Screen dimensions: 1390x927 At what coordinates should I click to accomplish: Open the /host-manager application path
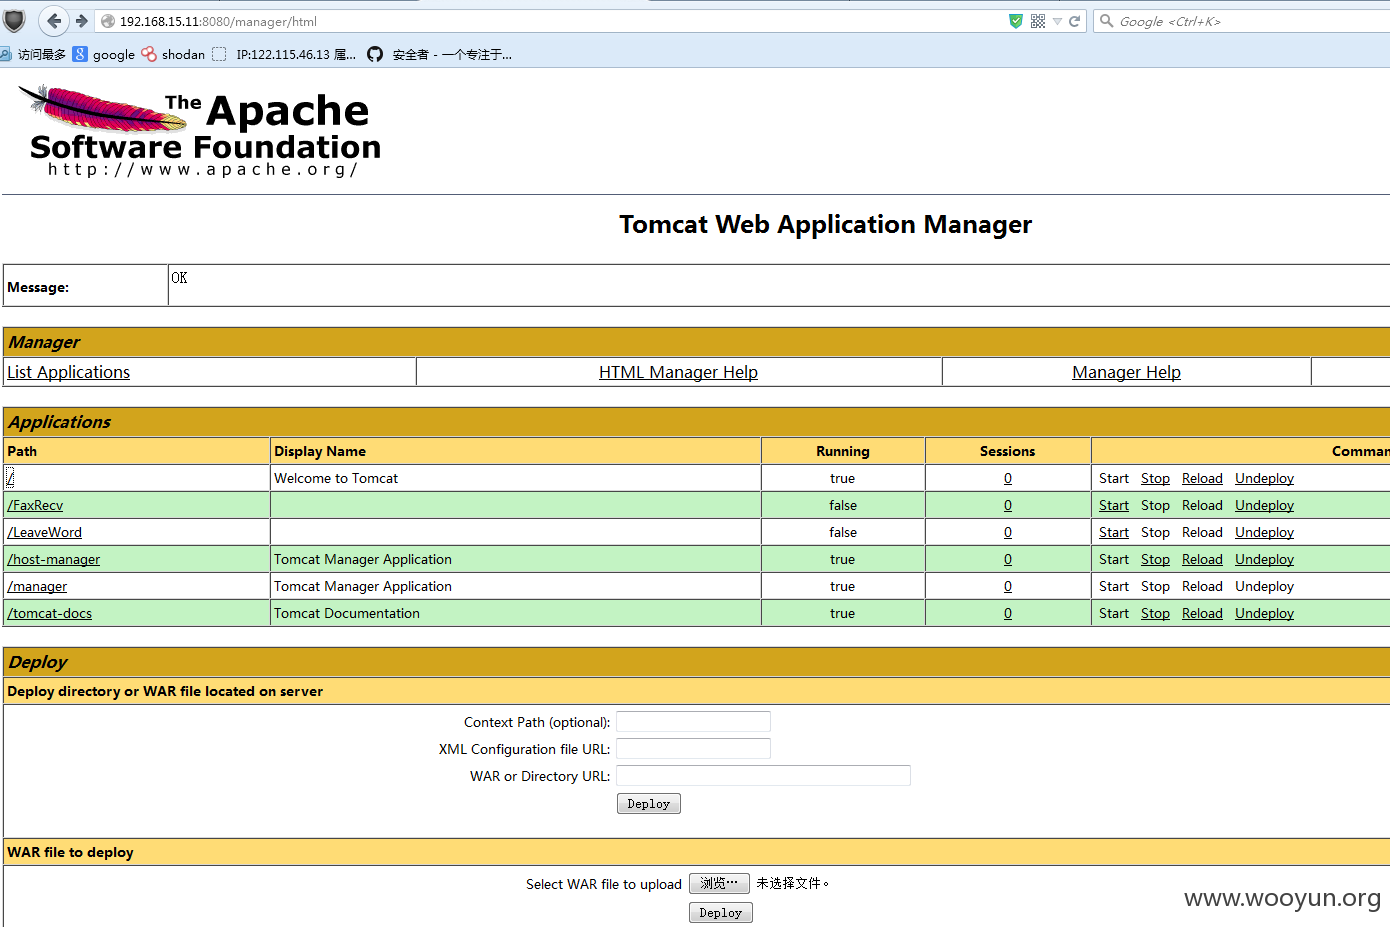pyautogui.click(x=54, y=559)
